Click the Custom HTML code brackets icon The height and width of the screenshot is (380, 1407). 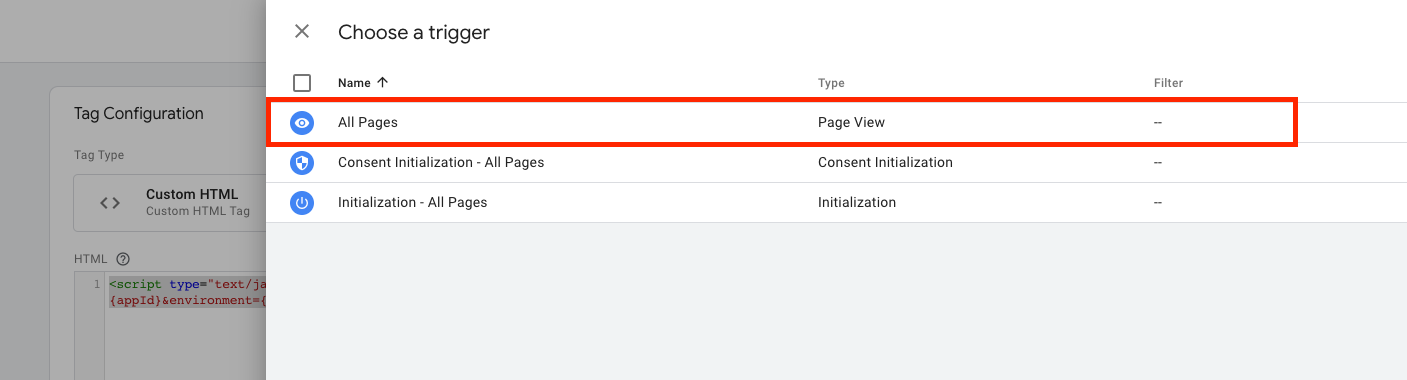pyautogui.click(x=110, y=202)
